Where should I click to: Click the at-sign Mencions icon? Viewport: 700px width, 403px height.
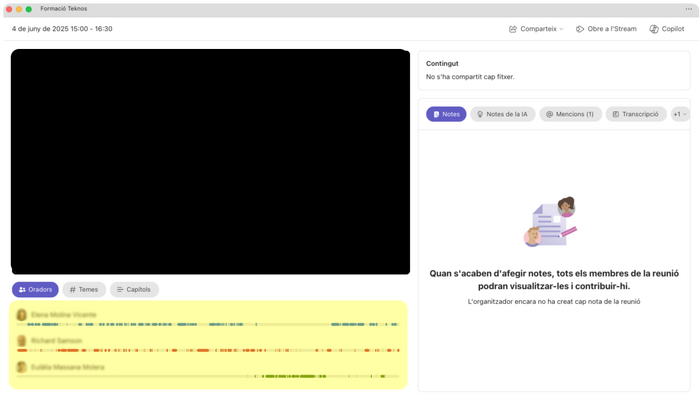click(x=550, y=114)
